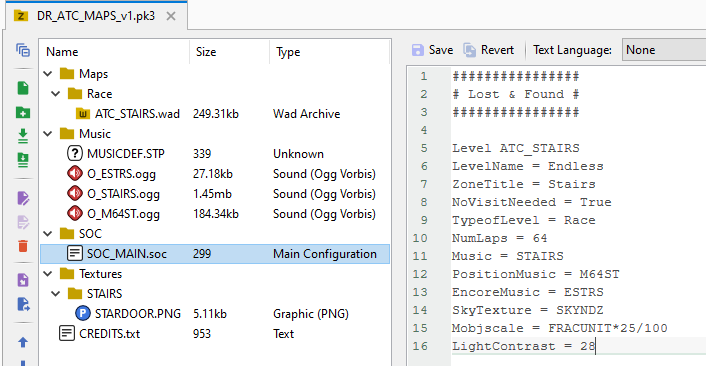706x366 pixels.
Task: Click the Revert button label
Action: point(497,50)
